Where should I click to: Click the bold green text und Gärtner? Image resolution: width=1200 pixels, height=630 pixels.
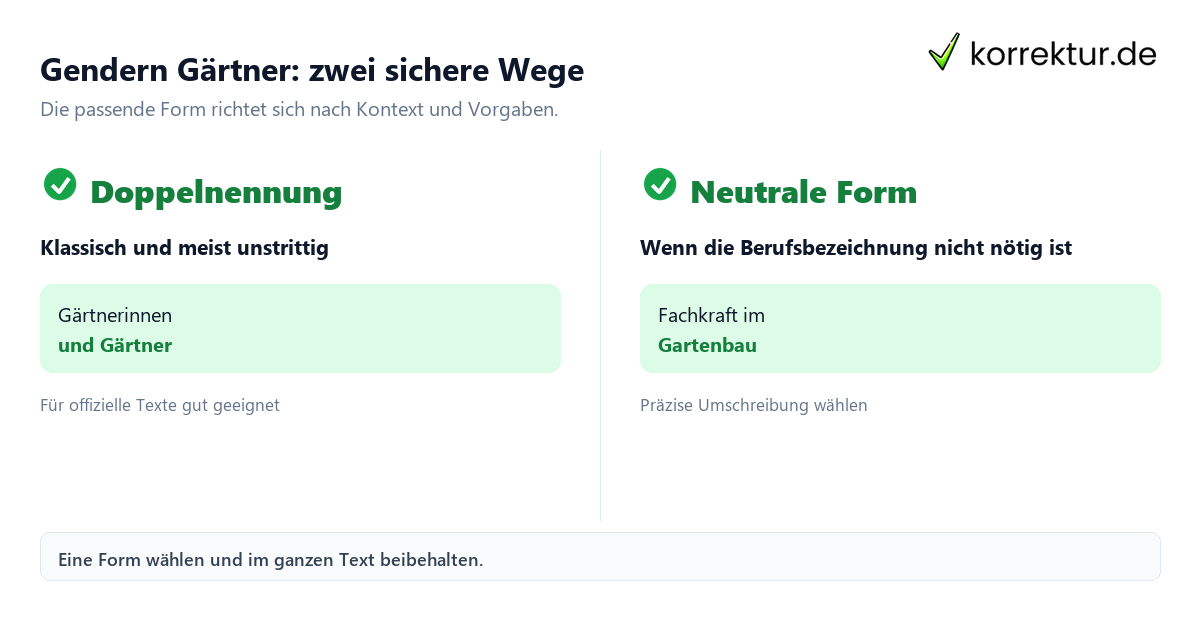coord(115,346)
